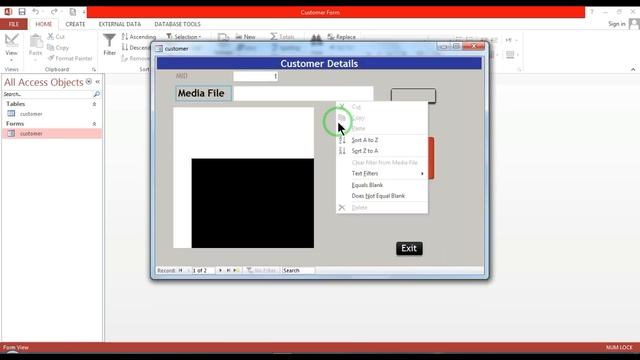
Task: Click the Cut scissors icon in ribbon
Action: point(51,37)
